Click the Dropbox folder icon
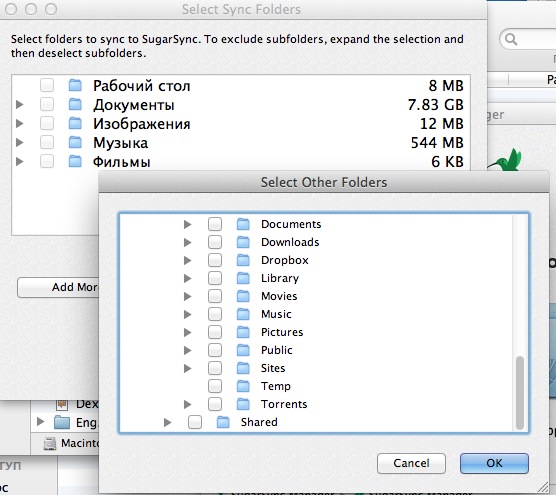Screen dimensions: 556x495 coord(243,260)
